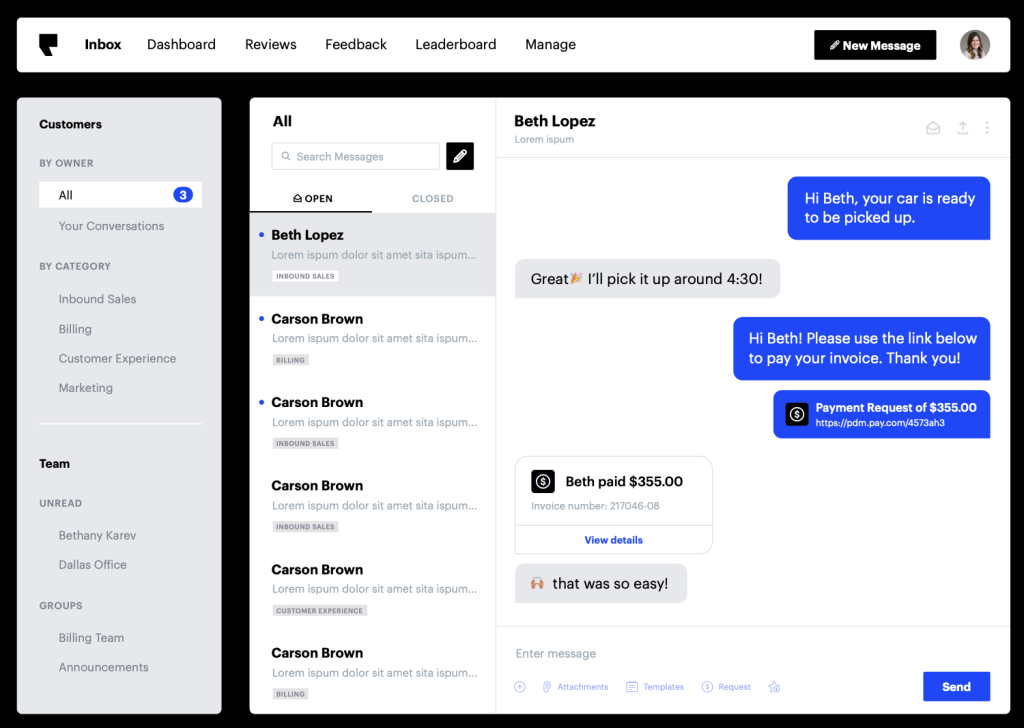Open Carson Brown conversation tagged Customer Experience
Screen dimensions: 1024x728
click(372, 590)
